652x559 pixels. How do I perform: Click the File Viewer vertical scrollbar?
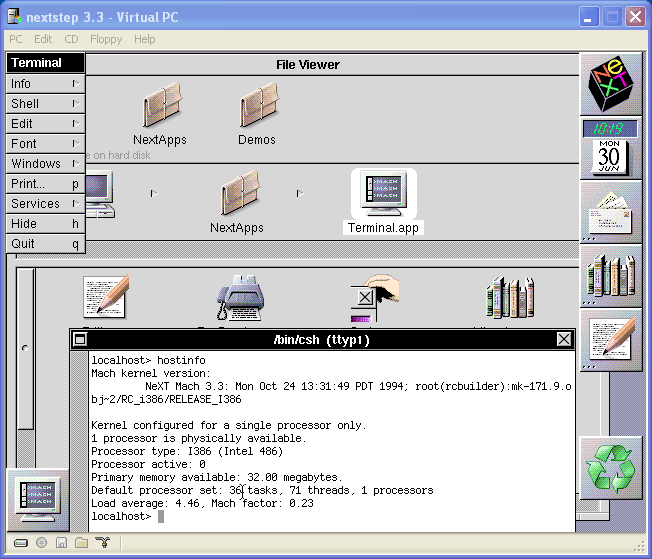[26, 349]
